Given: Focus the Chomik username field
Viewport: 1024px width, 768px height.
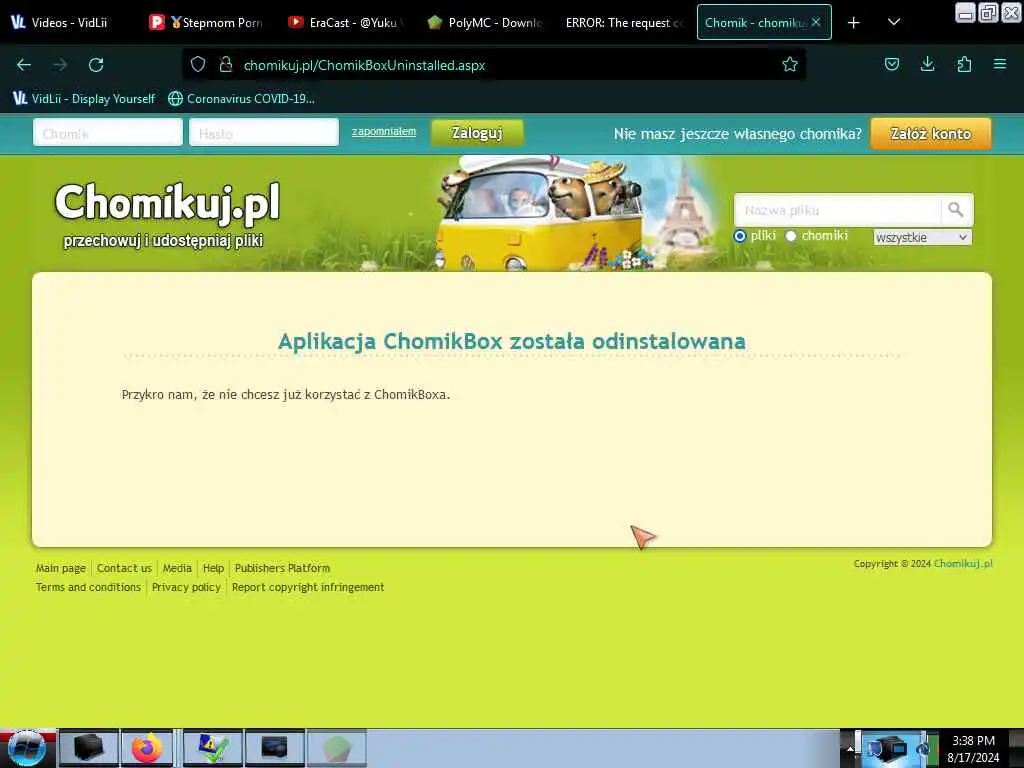Looking at the screenshot, I should point(108,133).
